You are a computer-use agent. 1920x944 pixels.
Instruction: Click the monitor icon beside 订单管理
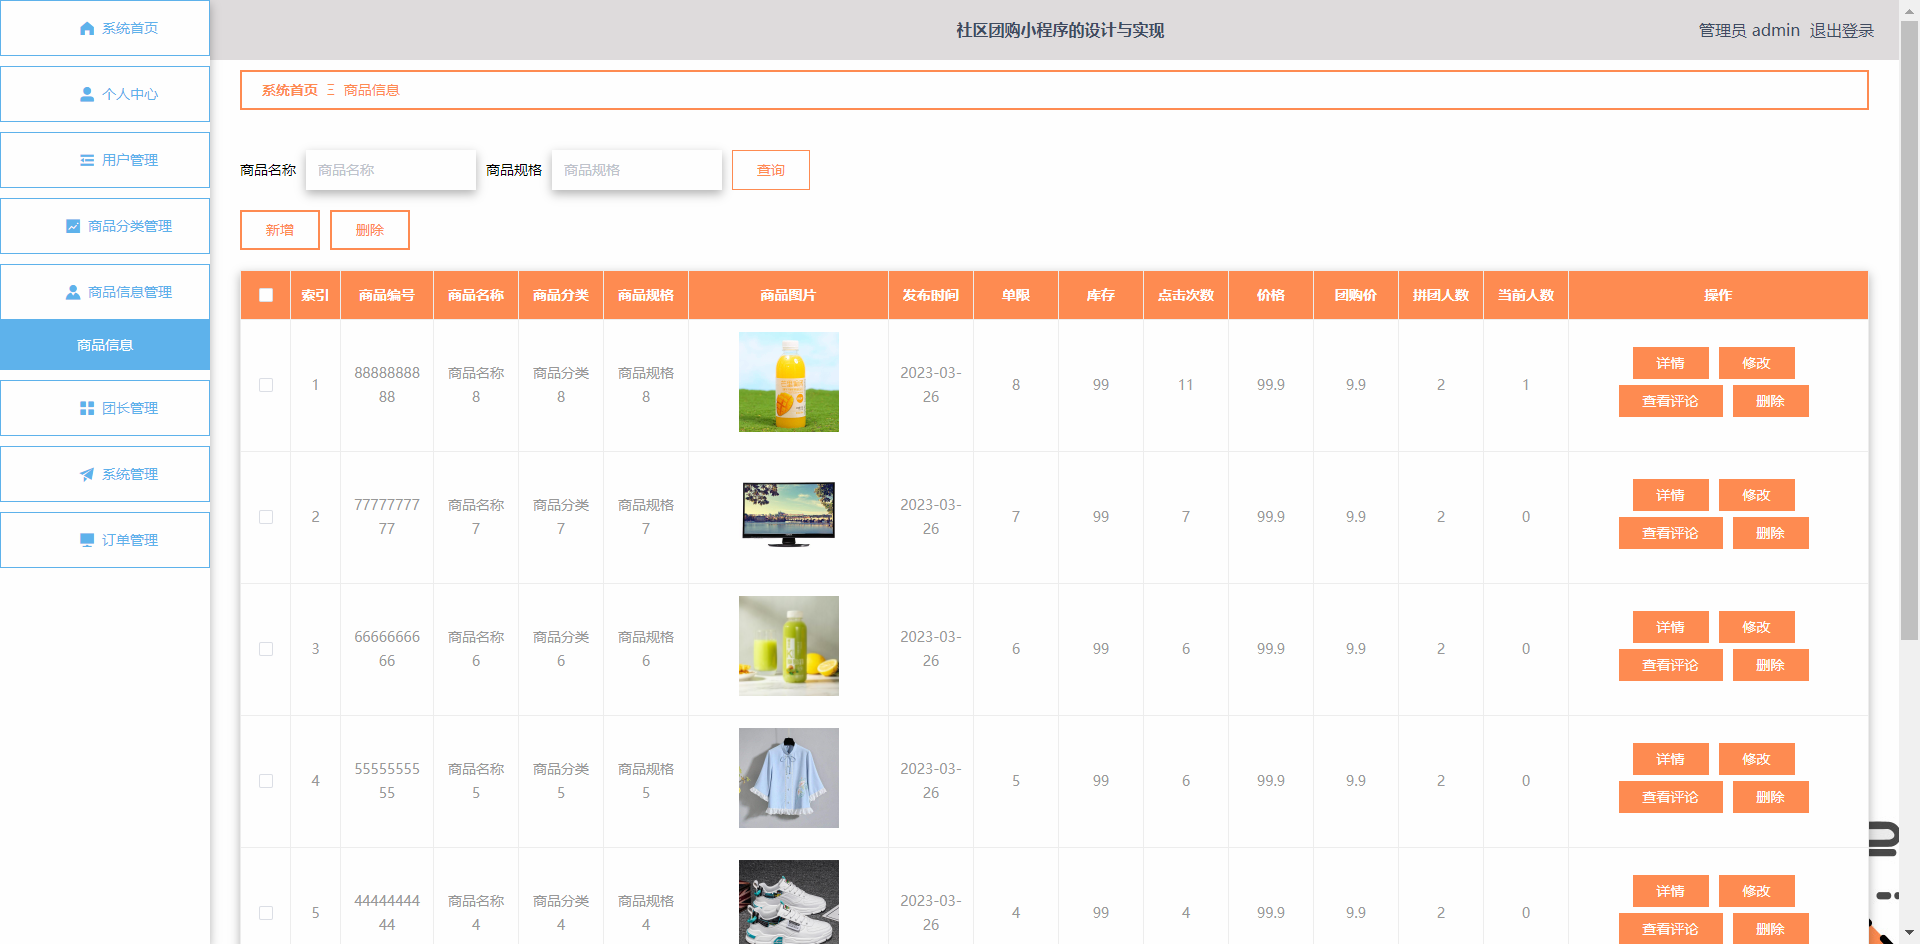coord(87,540)
